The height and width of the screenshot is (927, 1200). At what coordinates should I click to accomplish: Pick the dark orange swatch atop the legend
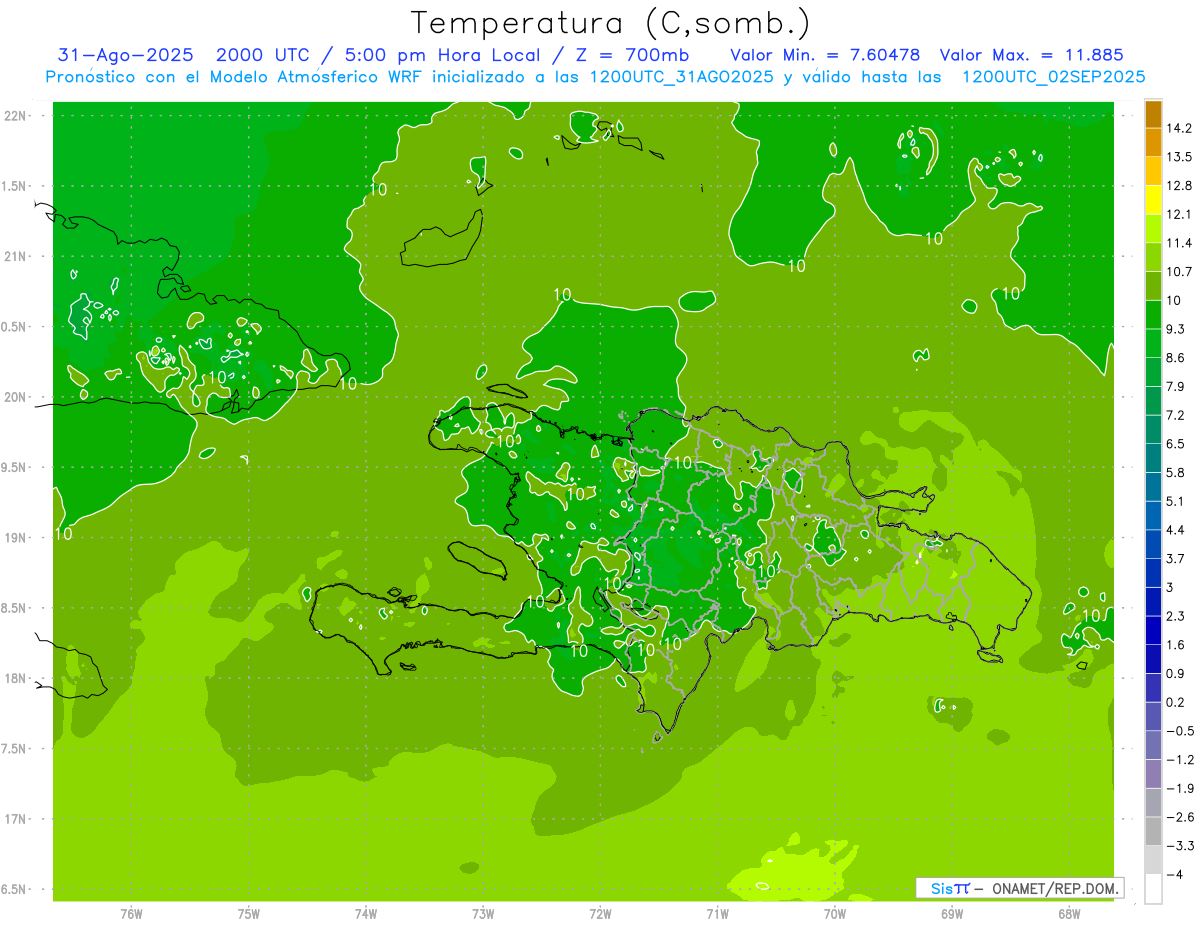tap(1153, 114)
